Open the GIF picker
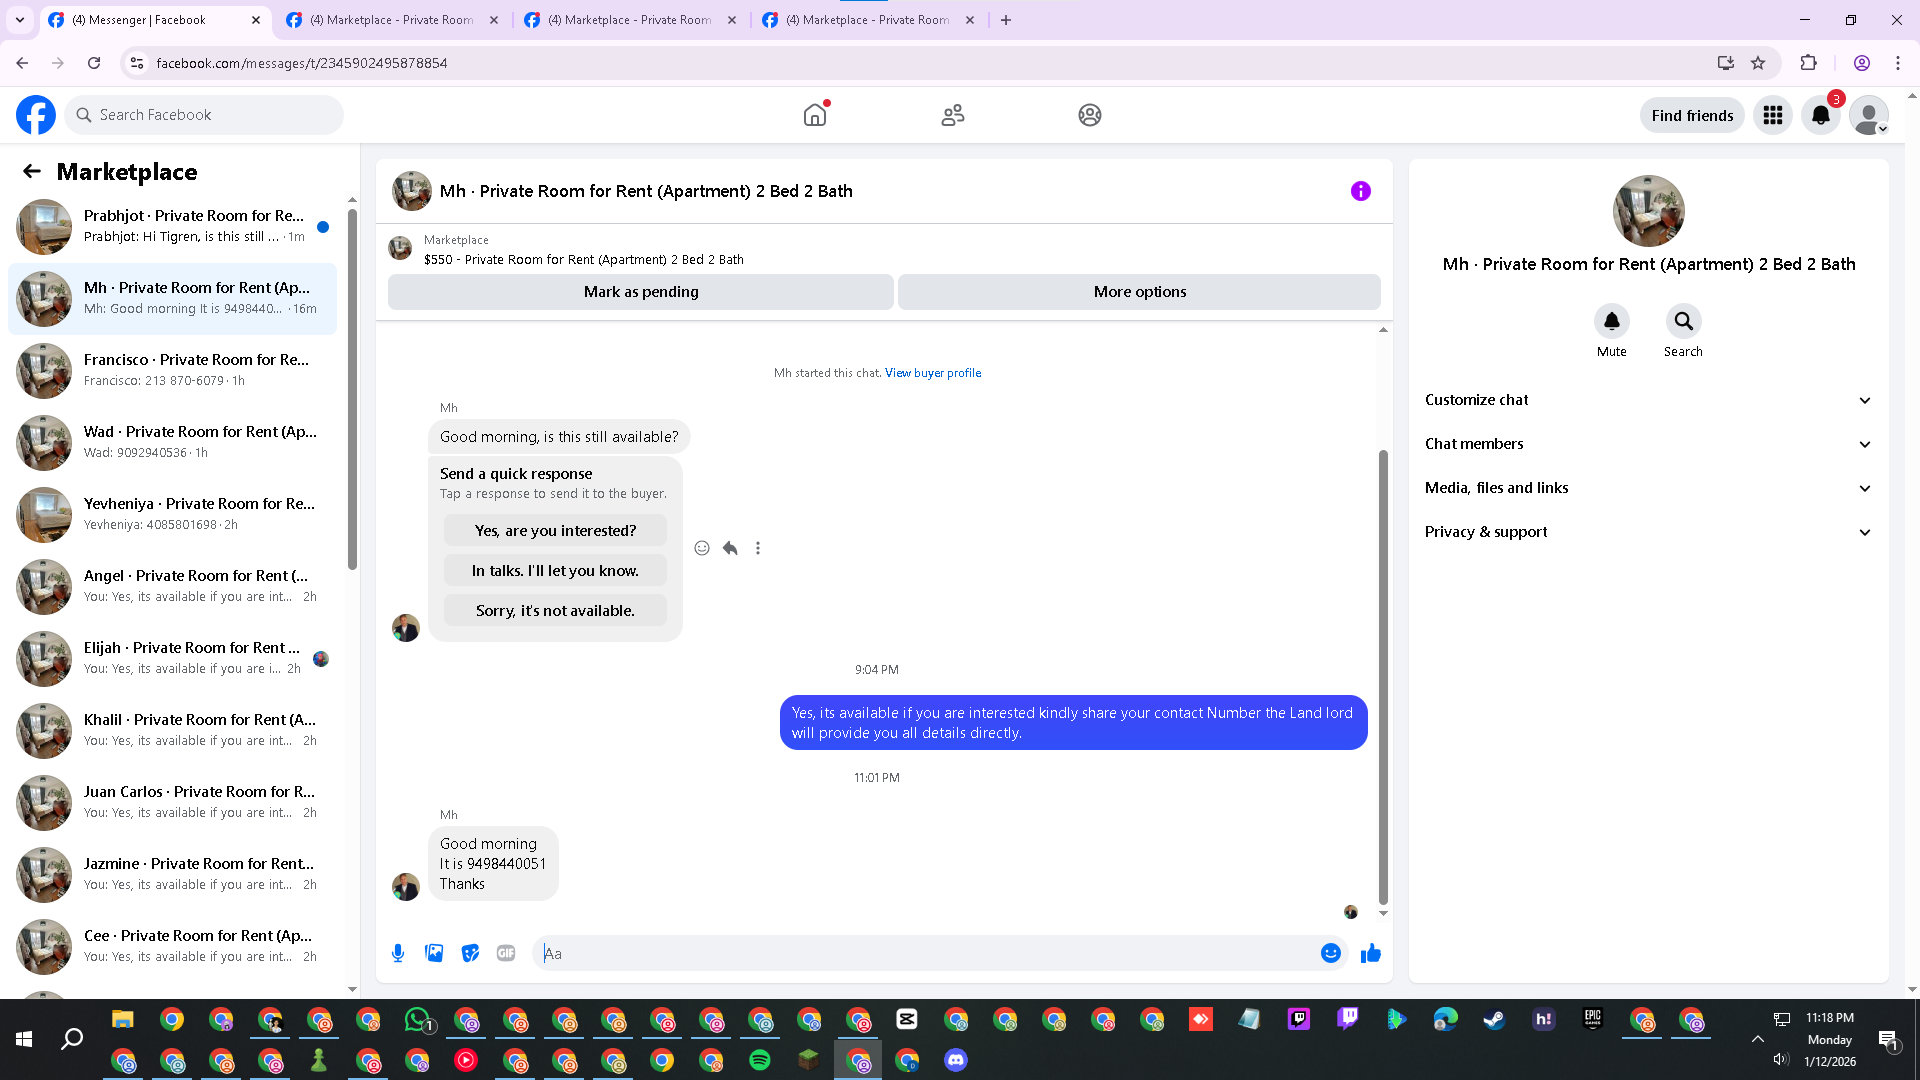Screen dimensions: 1920x1080 pos(506,953)
